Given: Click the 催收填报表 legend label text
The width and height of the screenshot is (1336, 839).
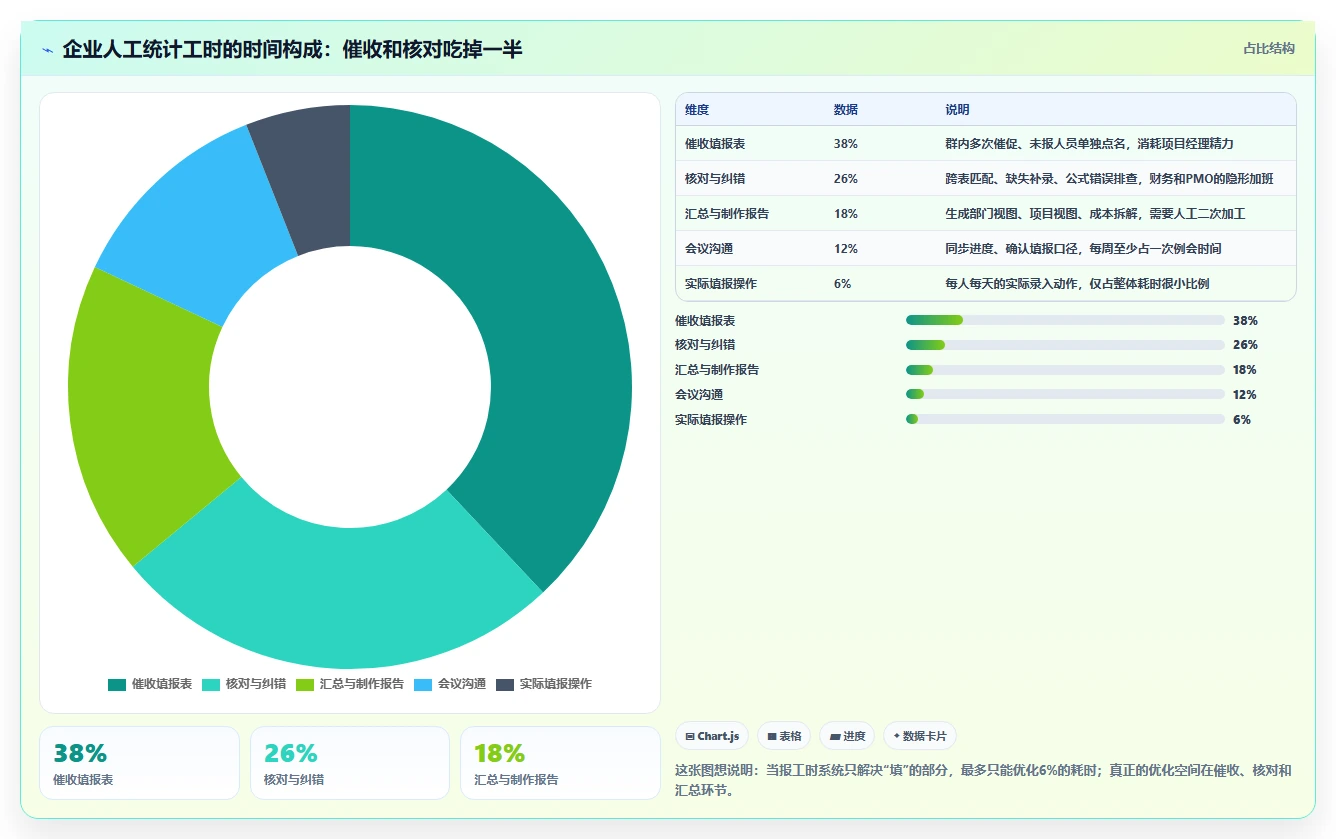Looking at the screenshot, I should (162, 684).
